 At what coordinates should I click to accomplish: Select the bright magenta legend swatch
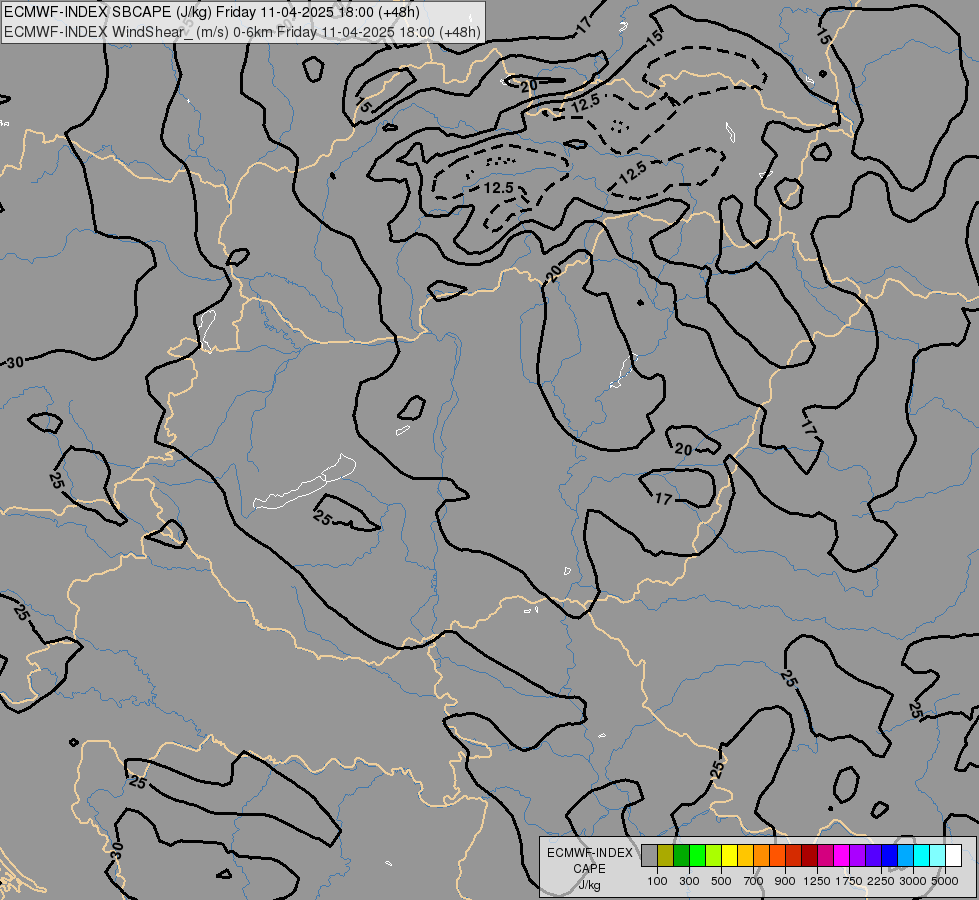(841, 855)
